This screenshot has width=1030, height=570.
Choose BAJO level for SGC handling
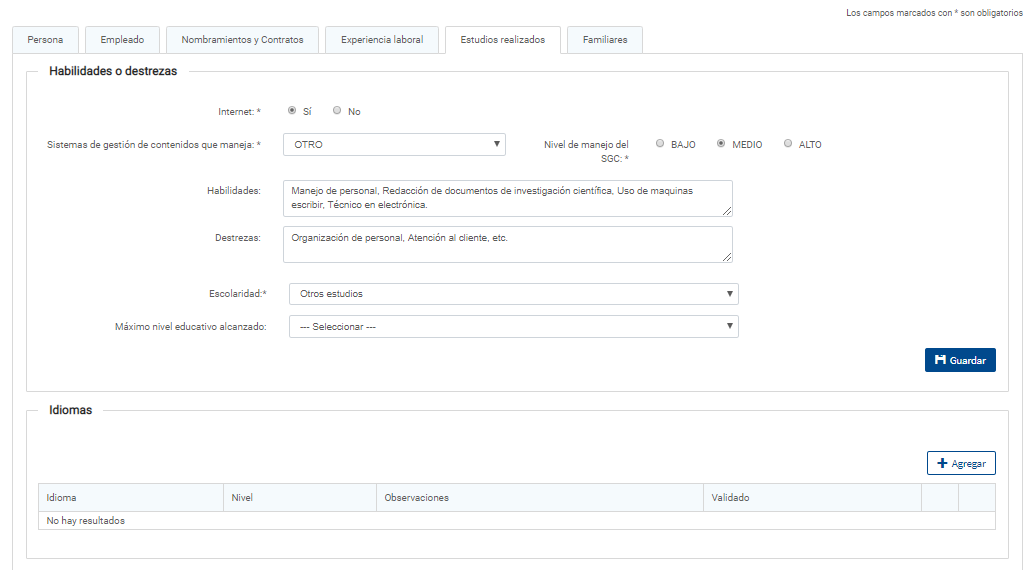(x=660, y=144)
